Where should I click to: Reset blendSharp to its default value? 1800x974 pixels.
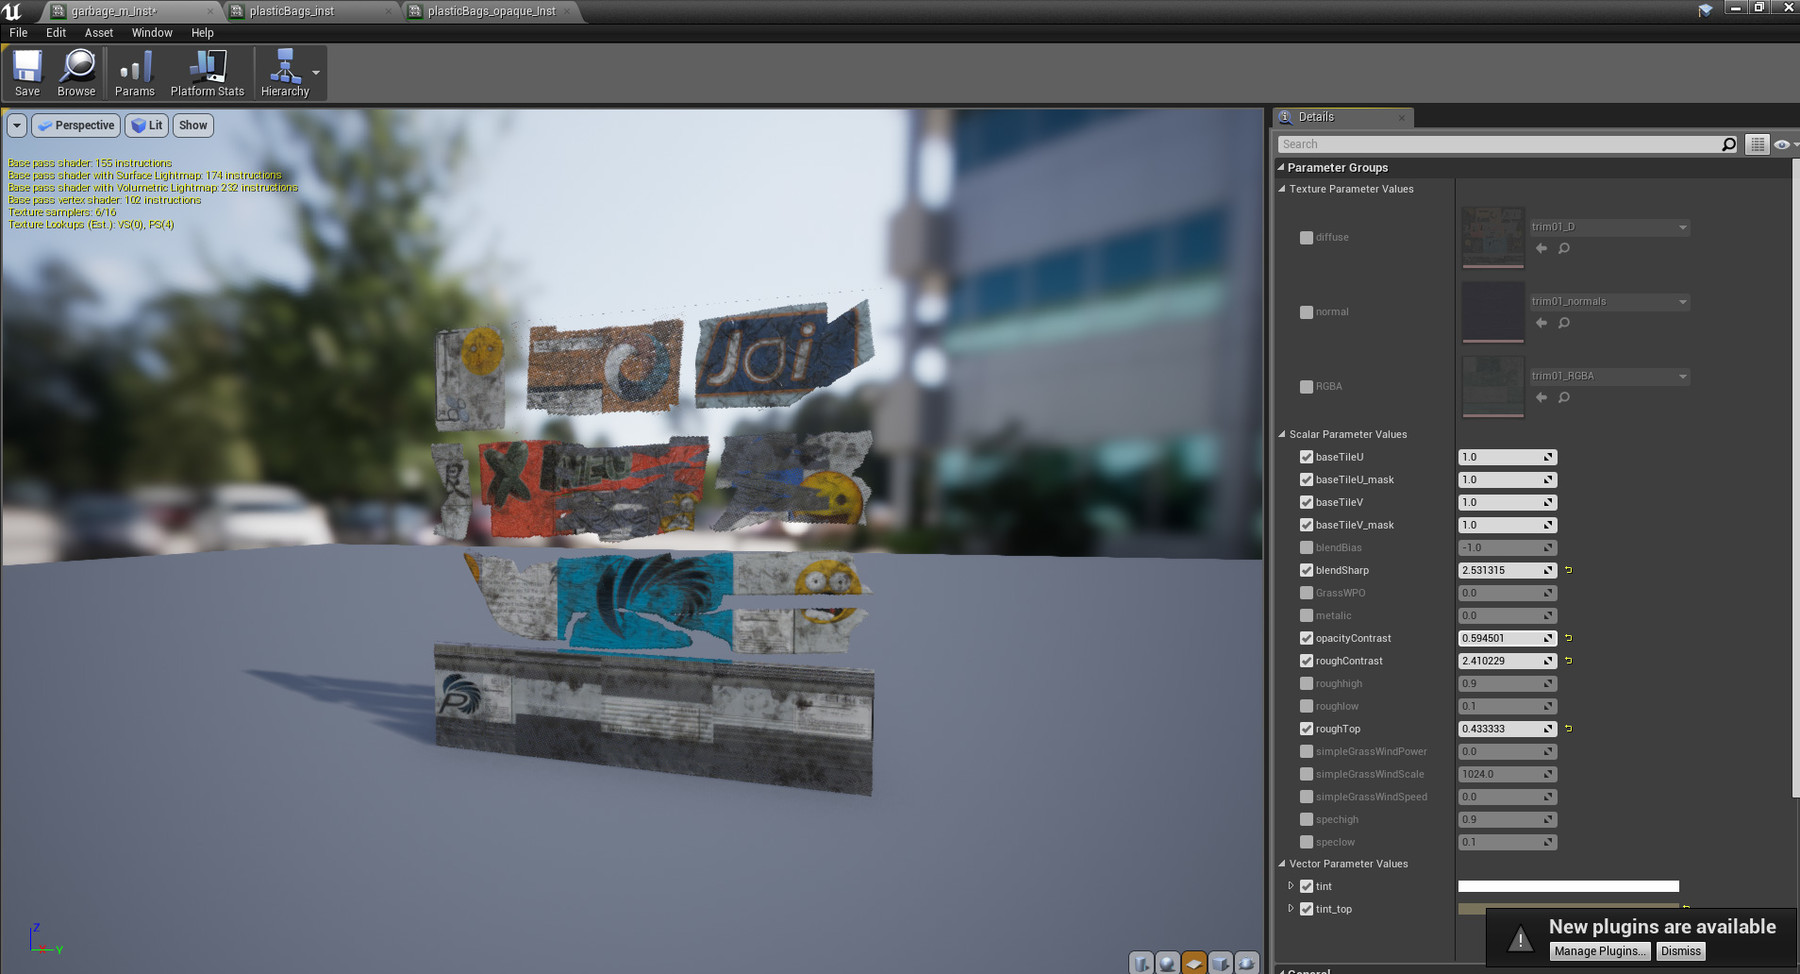[x=1569, y=570]
